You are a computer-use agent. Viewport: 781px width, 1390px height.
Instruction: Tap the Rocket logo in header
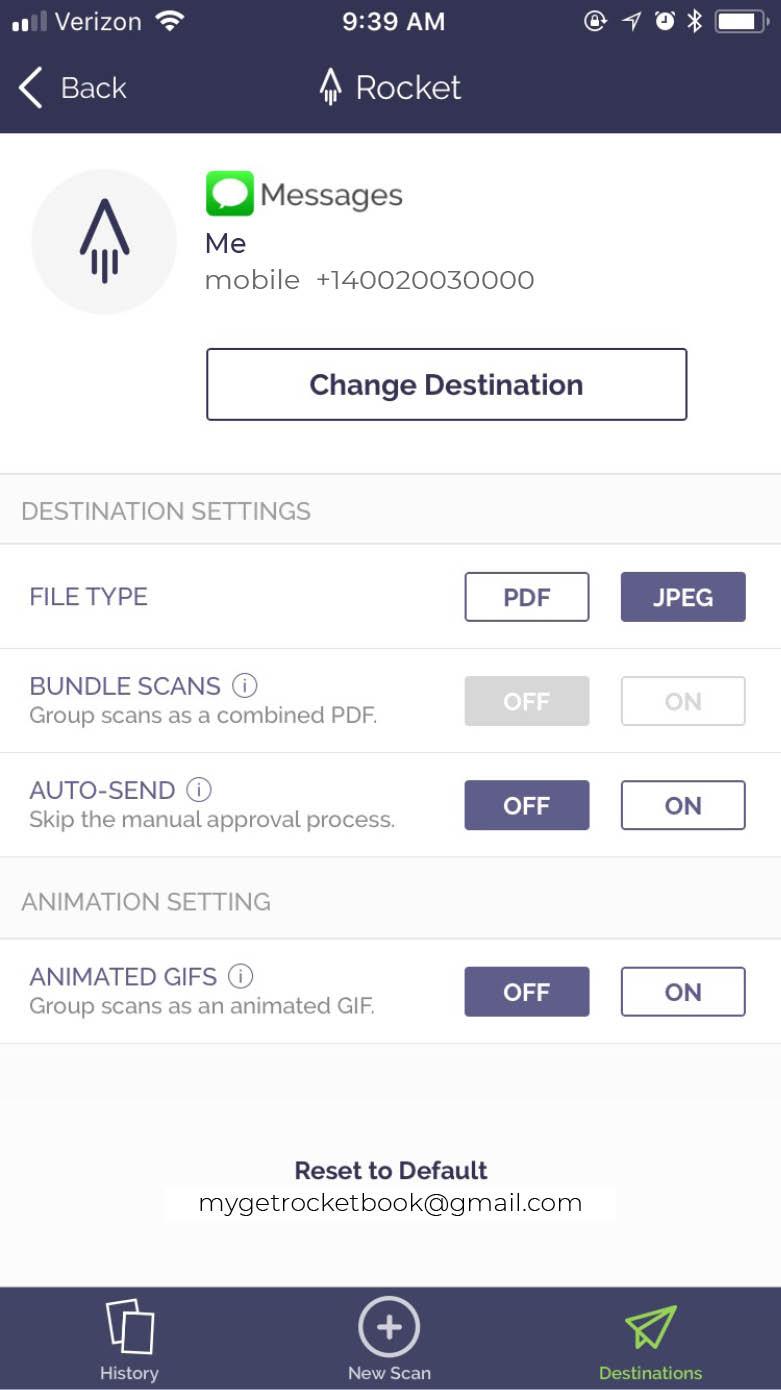pos(330,88)
